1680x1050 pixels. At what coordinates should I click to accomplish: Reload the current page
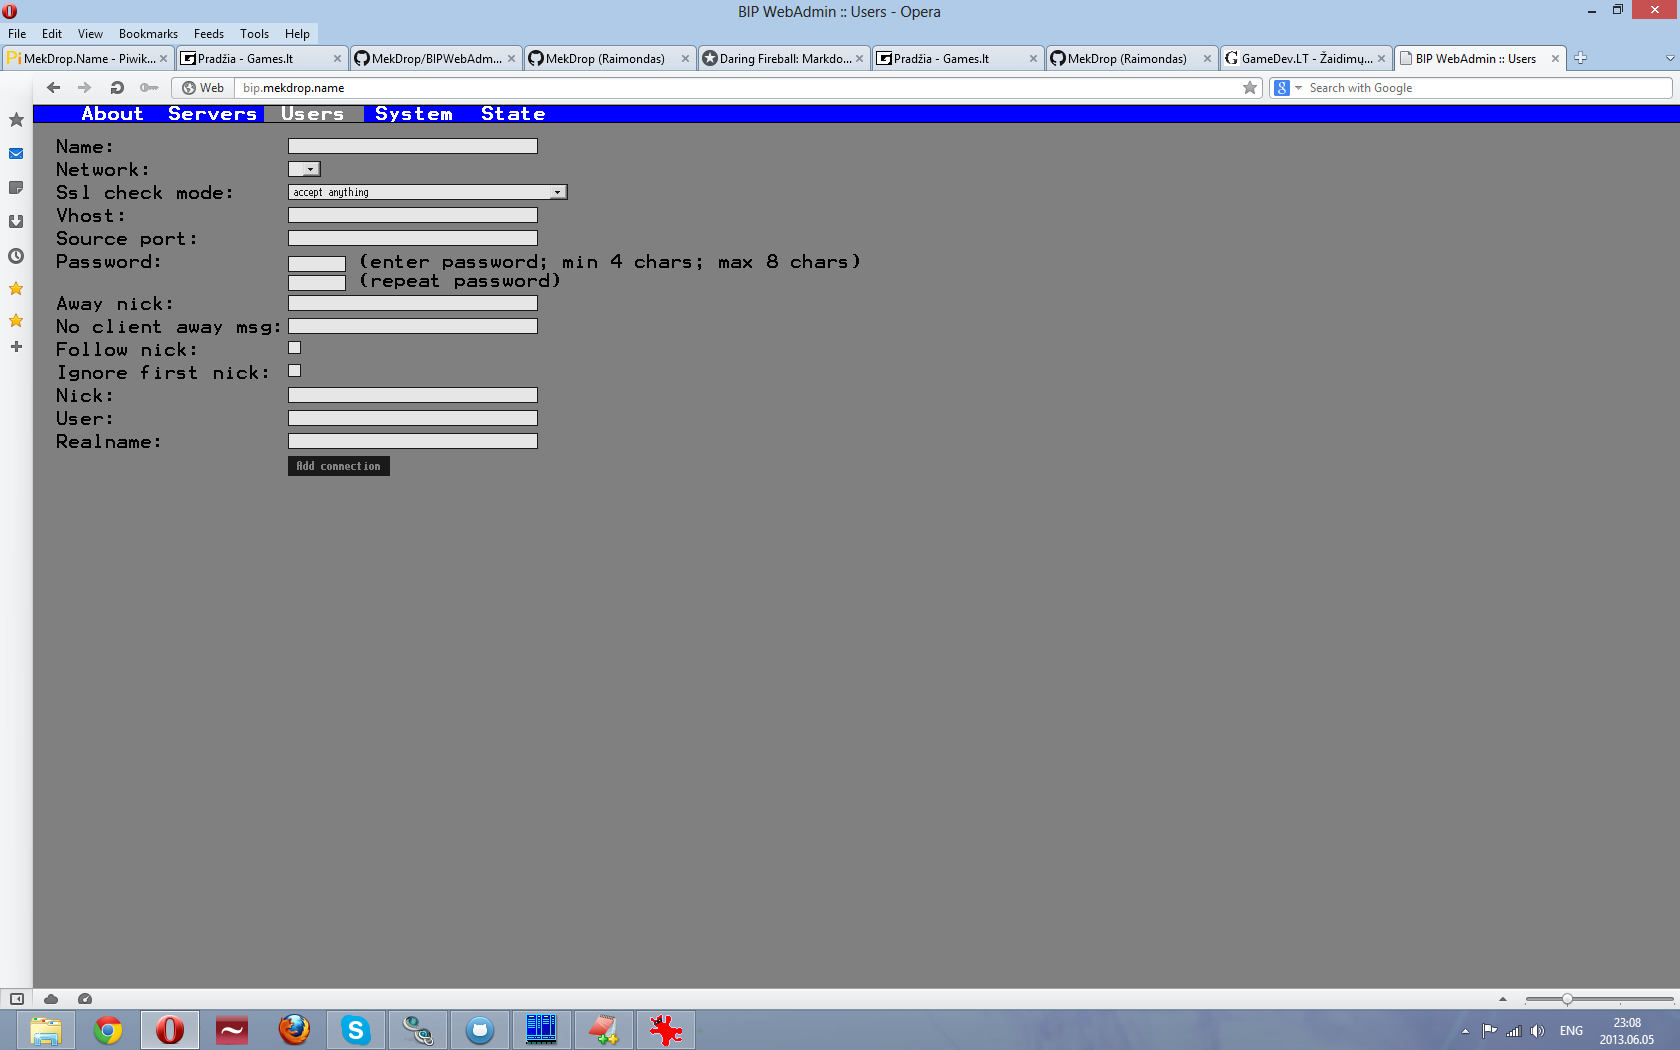(117, 88)
